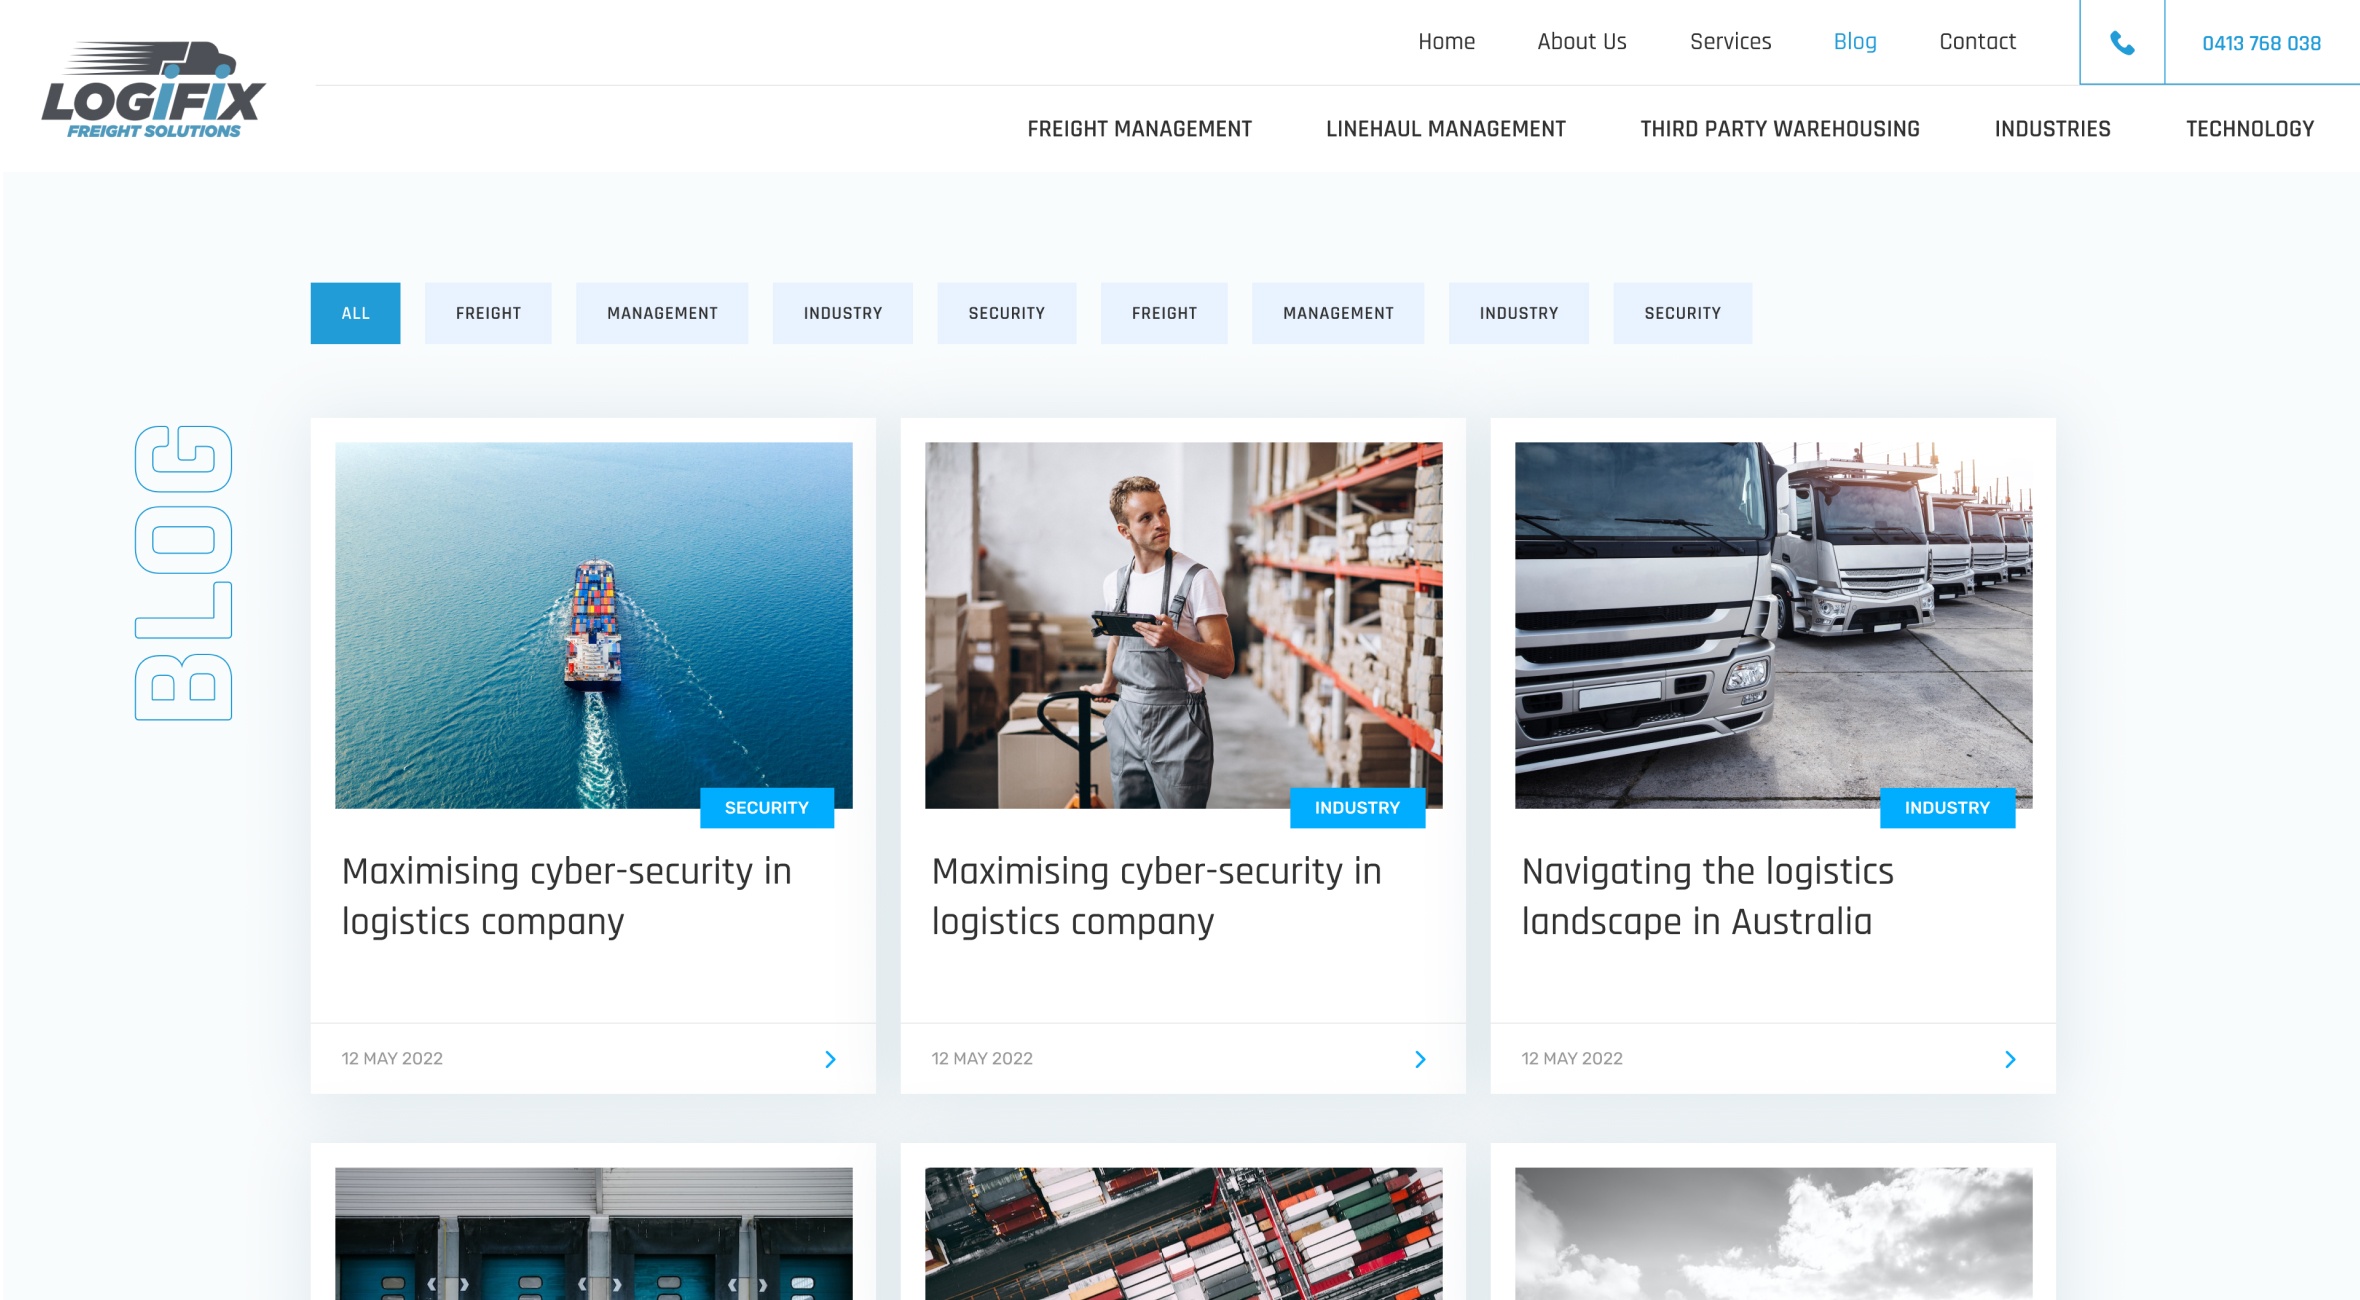
Task: Open the container ship post via its arrow
Action: (830, 1059)
